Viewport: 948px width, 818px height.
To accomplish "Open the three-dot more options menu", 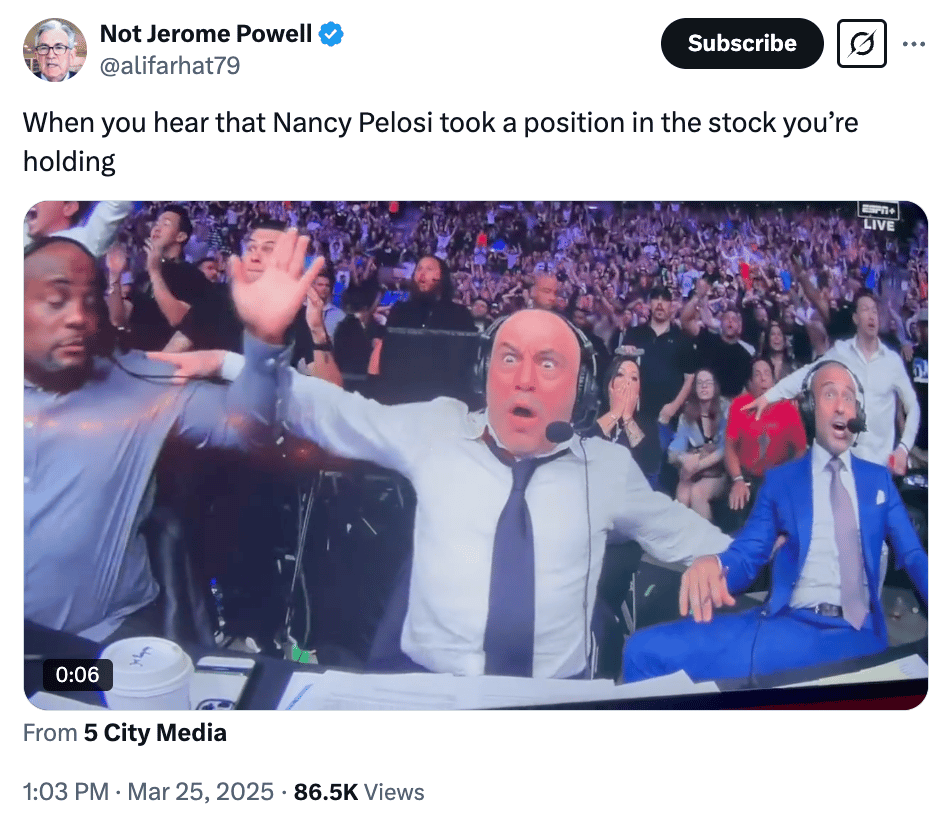I will (x=913, y=44).
